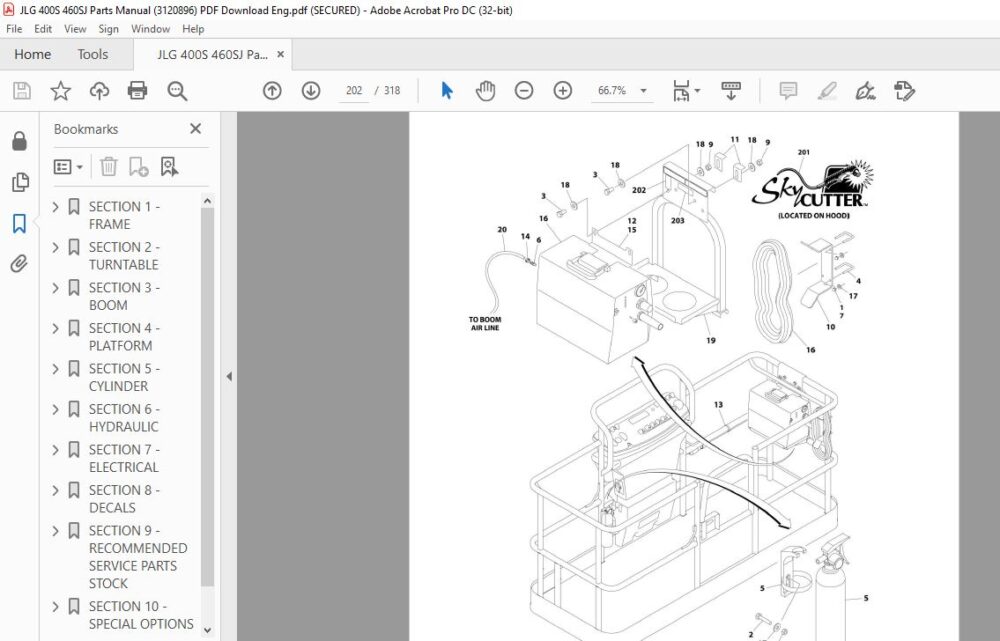The width and height of the screenshot is (1000, 641).
Task: Open the Sign document pen tool
Action: [x=865, y=91]
